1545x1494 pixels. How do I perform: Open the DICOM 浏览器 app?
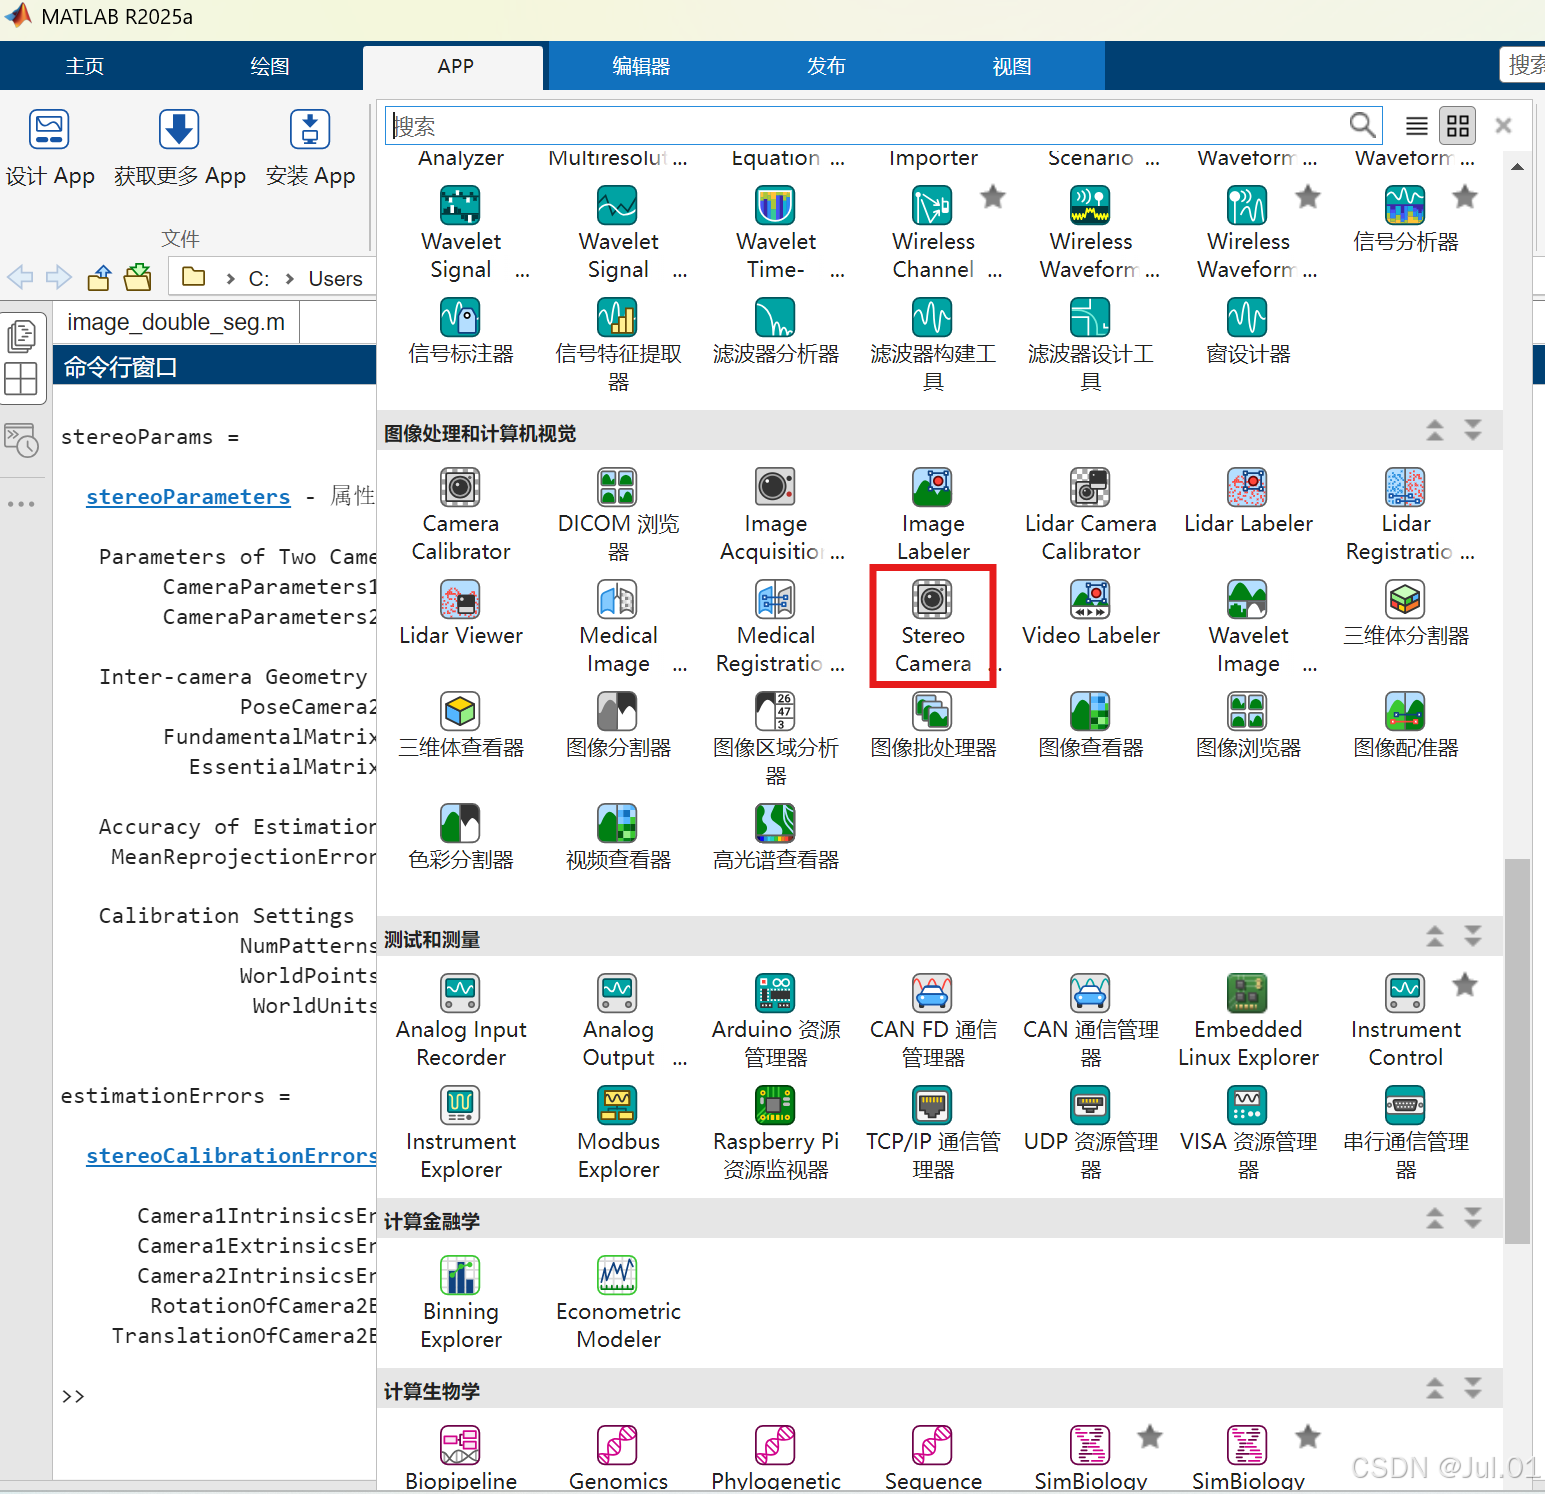(618, 514)
